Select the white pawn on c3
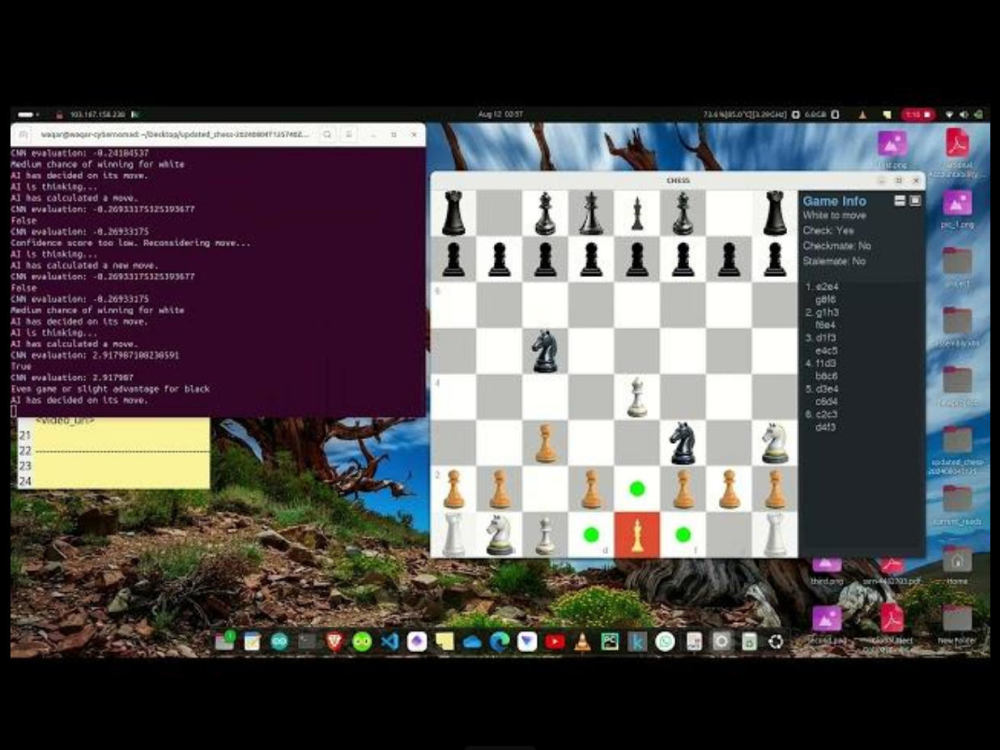Screen dimensions: 1000x750 click(x=545, y=443)
